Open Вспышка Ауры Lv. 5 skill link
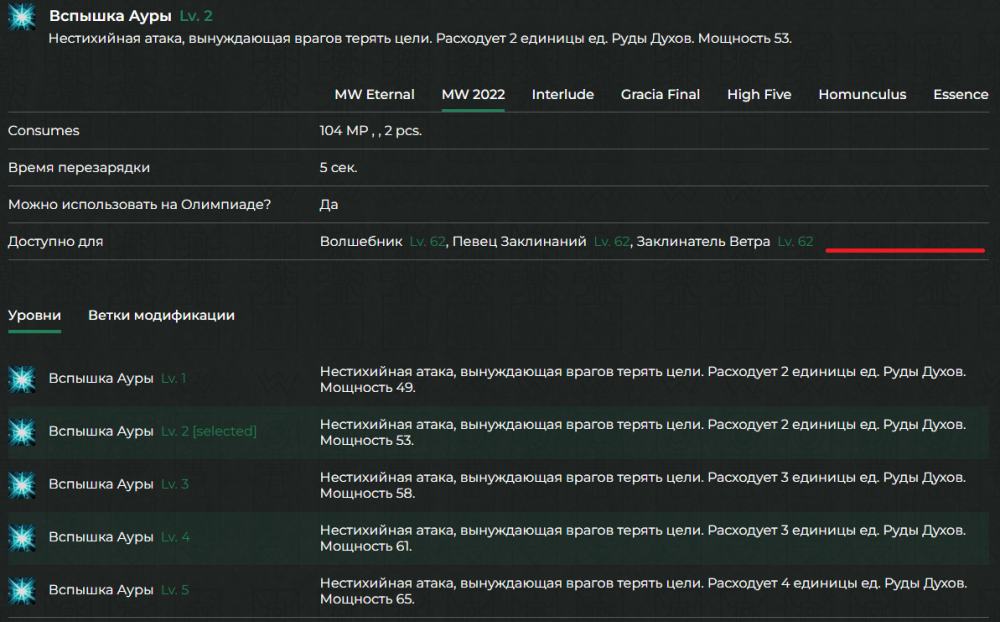The height and width of the screenshot is (622, 1000). pyautogui.click(x=100, y=591)
